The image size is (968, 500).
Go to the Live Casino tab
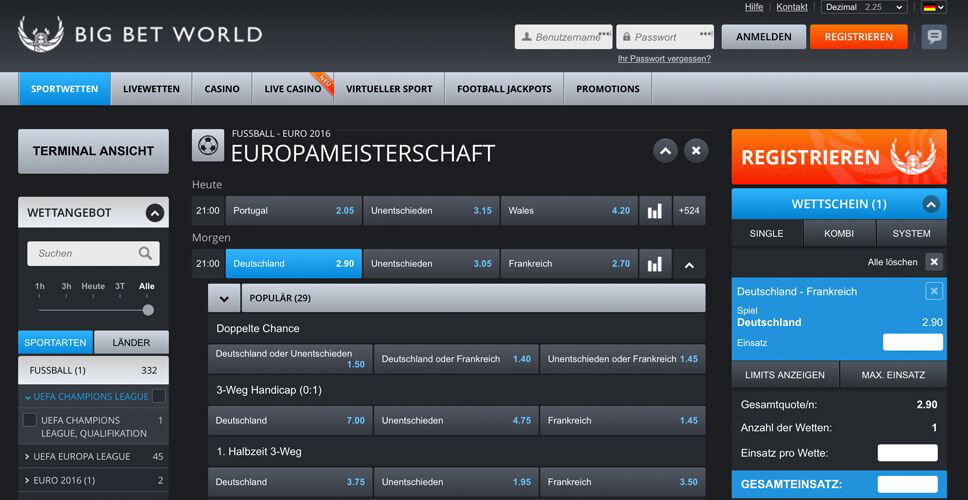click(293, 89)
